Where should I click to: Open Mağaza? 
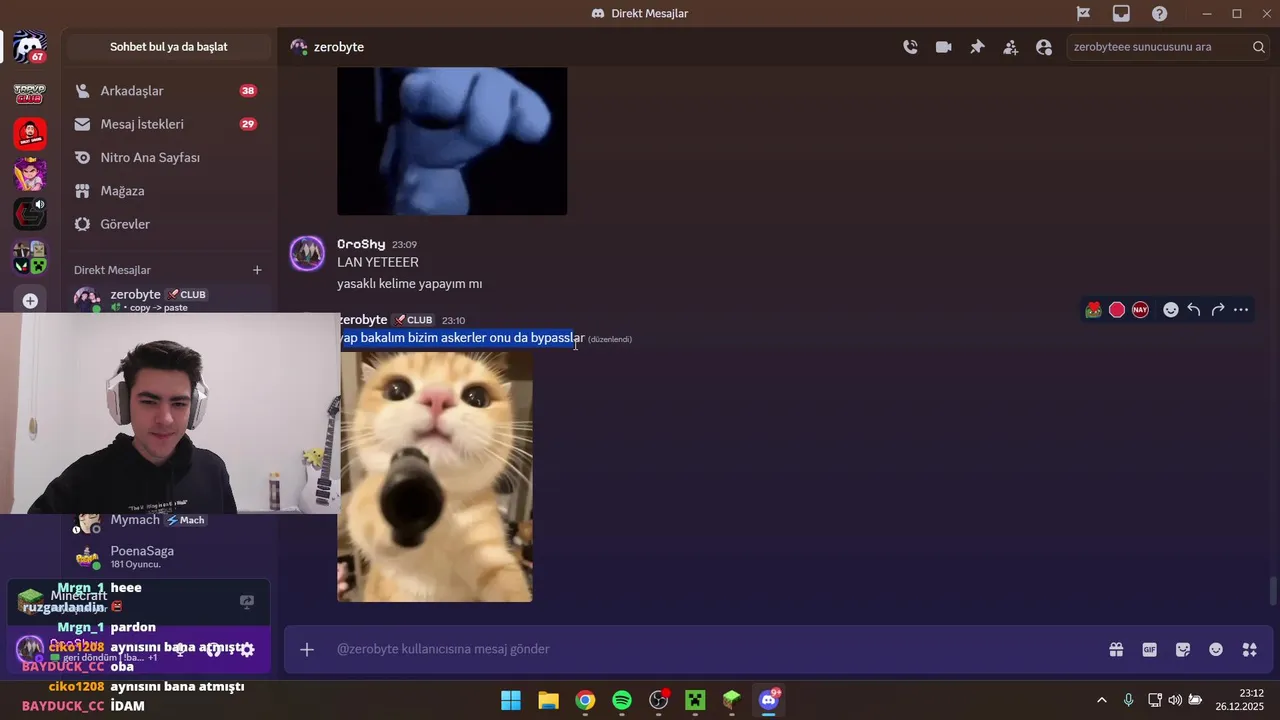(x=168, y=191)
